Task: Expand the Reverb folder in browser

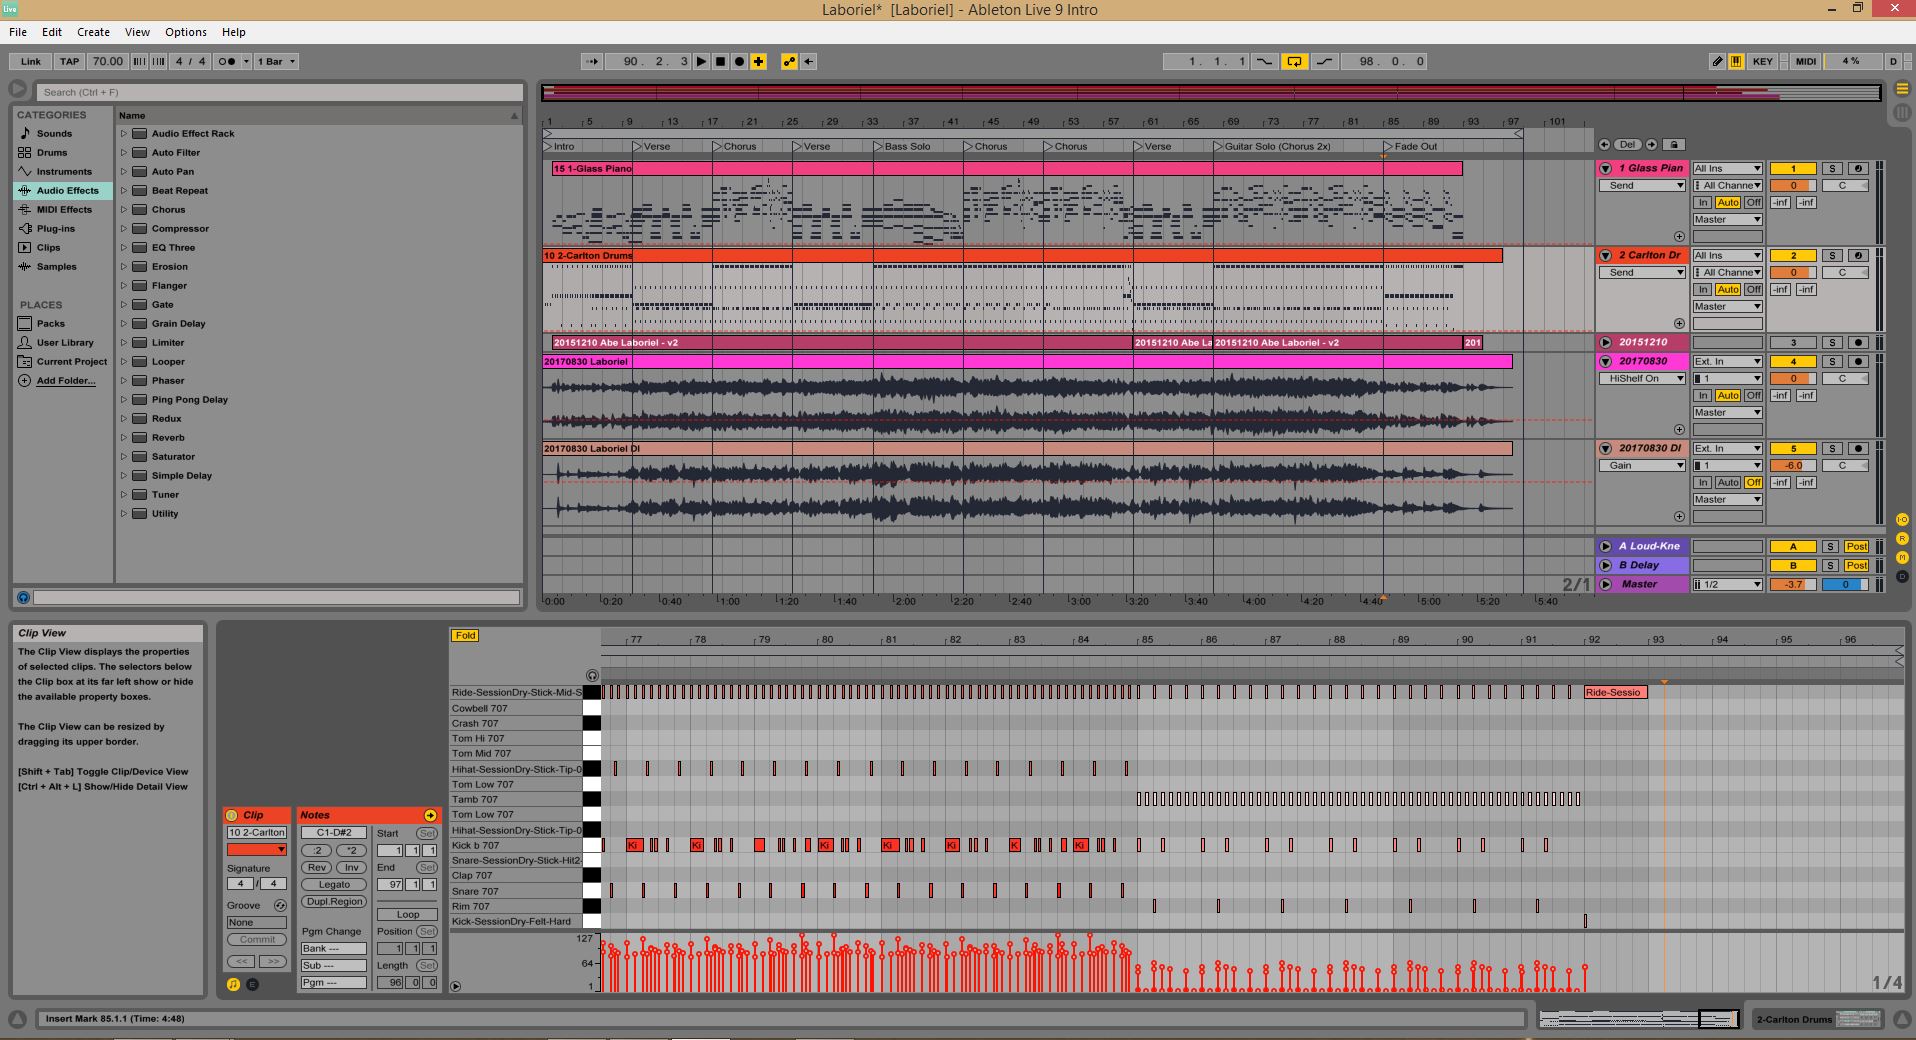Action: click(x=124, y=438)
